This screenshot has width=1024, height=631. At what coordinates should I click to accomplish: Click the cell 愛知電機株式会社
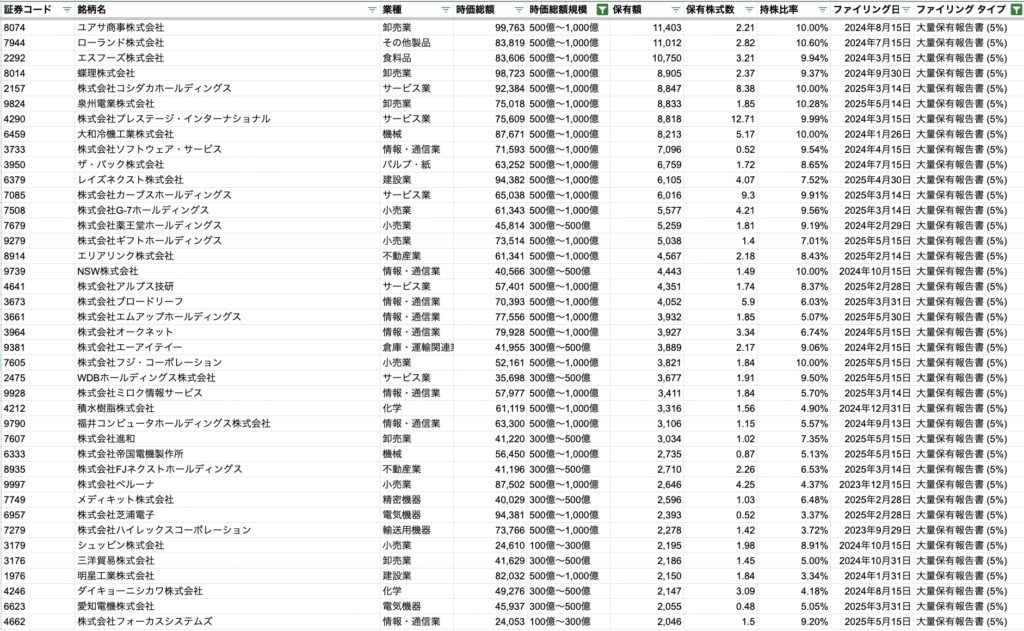tap(227, 607)
